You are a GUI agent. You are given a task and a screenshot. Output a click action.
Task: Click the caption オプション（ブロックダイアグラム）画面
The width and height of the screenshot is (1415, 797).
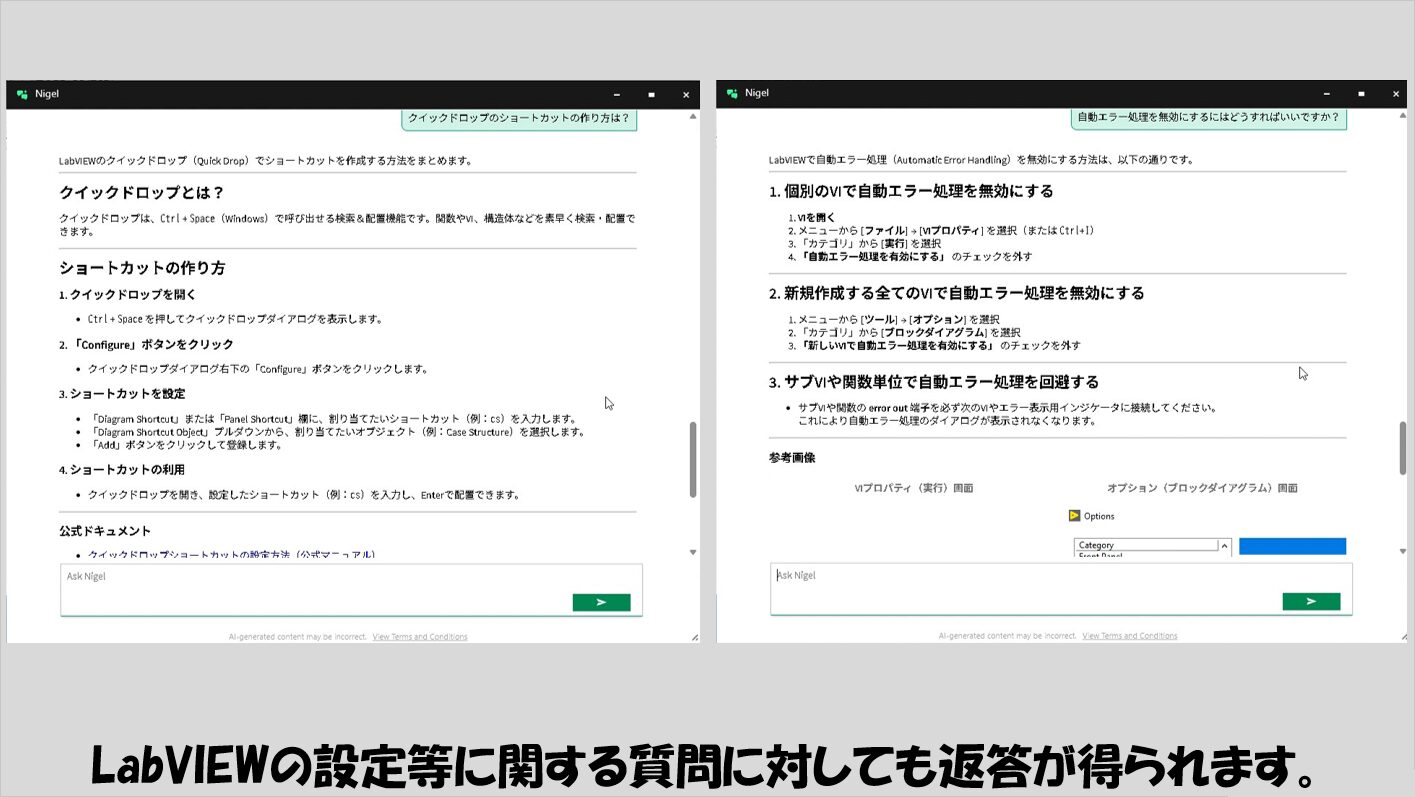(x=1202, y=488)
